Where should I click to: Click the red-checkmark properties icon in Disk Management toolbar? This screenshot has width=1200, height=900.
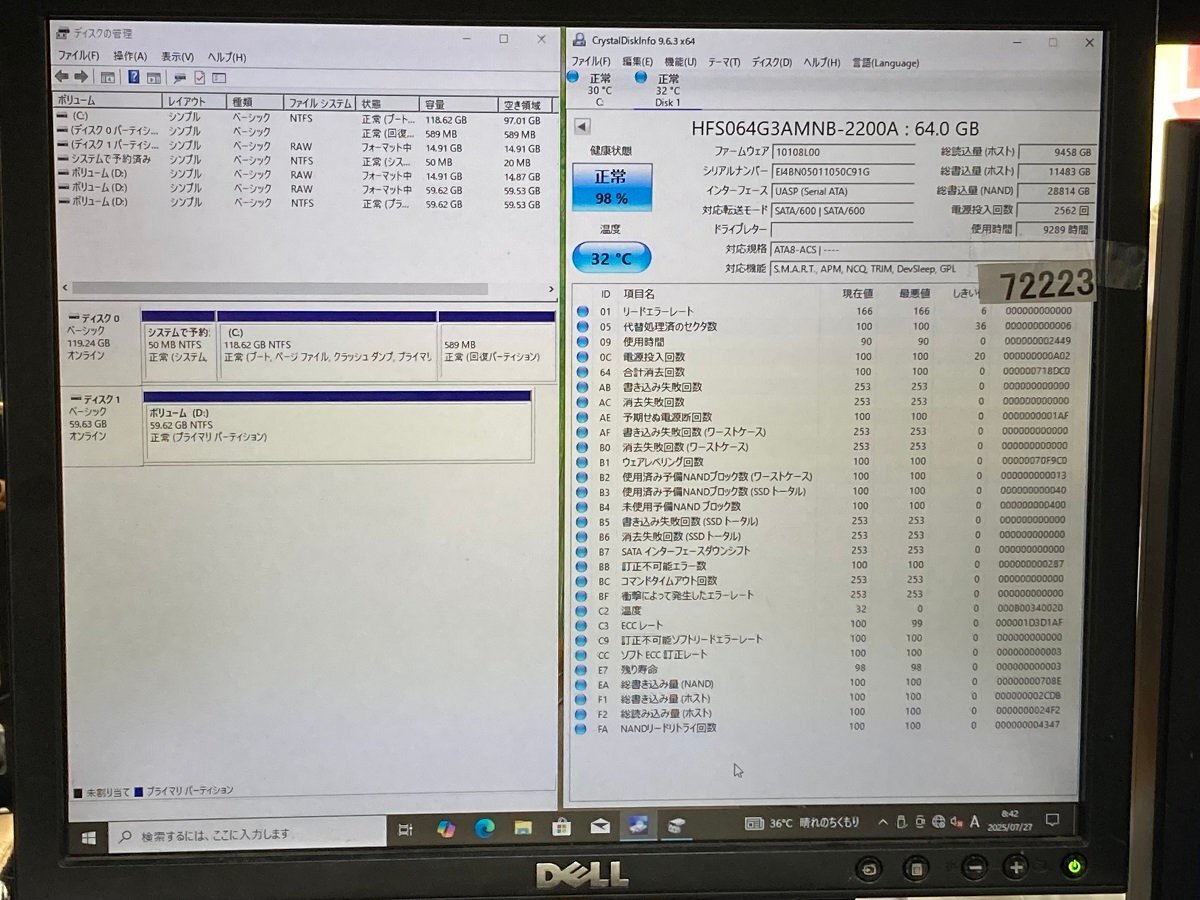[199, 77]
